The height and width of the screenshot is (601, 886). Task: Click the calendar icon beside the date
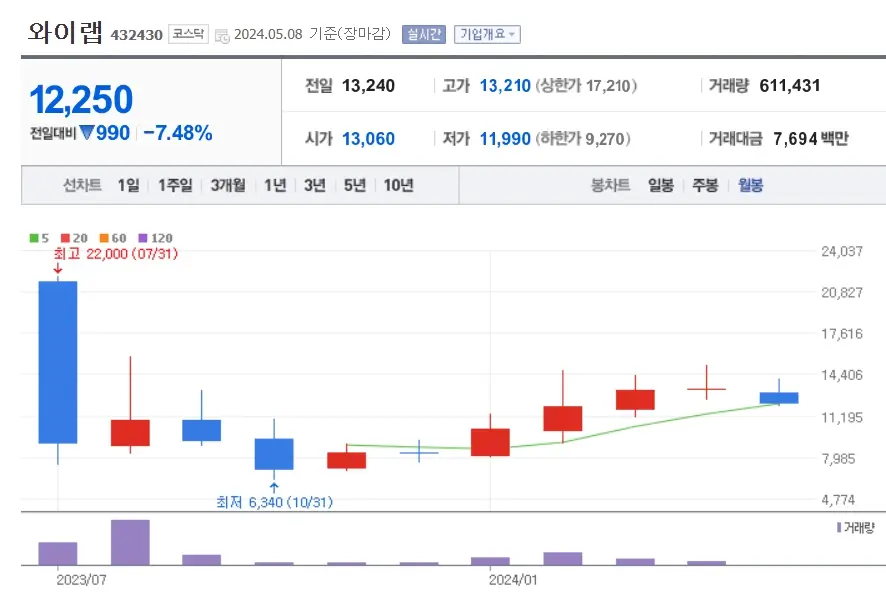point(221,32)
